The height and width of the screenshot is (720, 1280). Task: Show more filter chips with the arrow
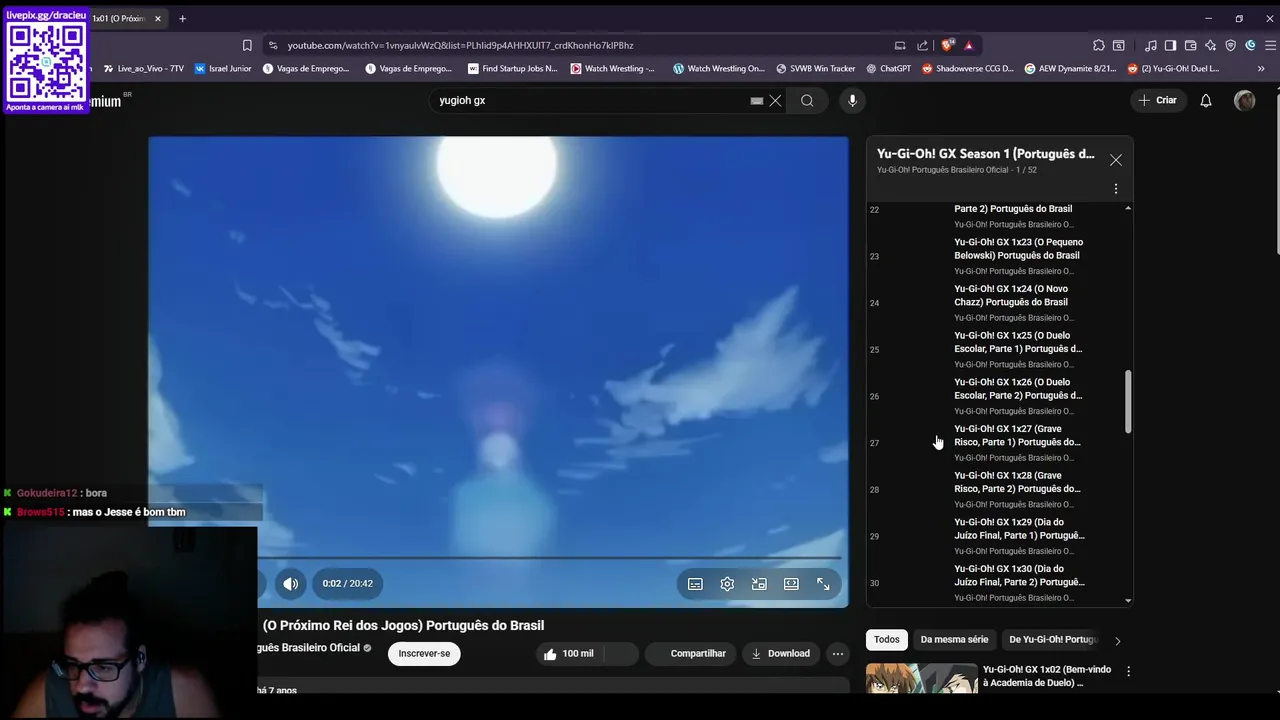pos(1118,641)
